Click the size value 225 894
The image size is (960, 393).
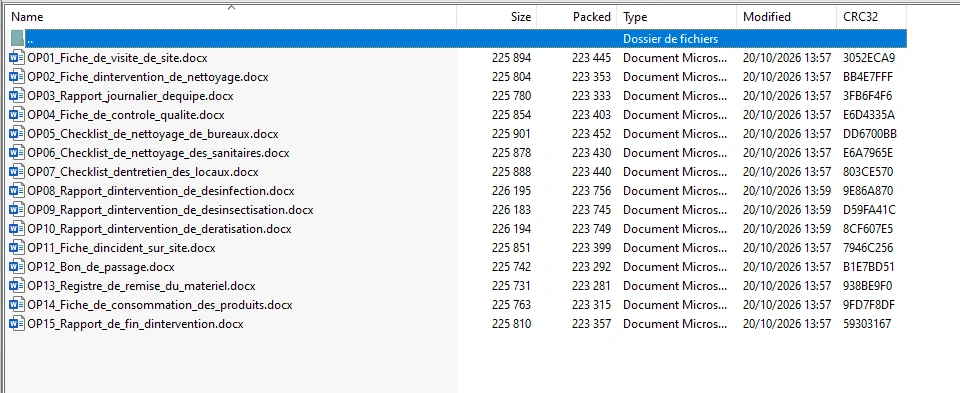tap(511, 58)
